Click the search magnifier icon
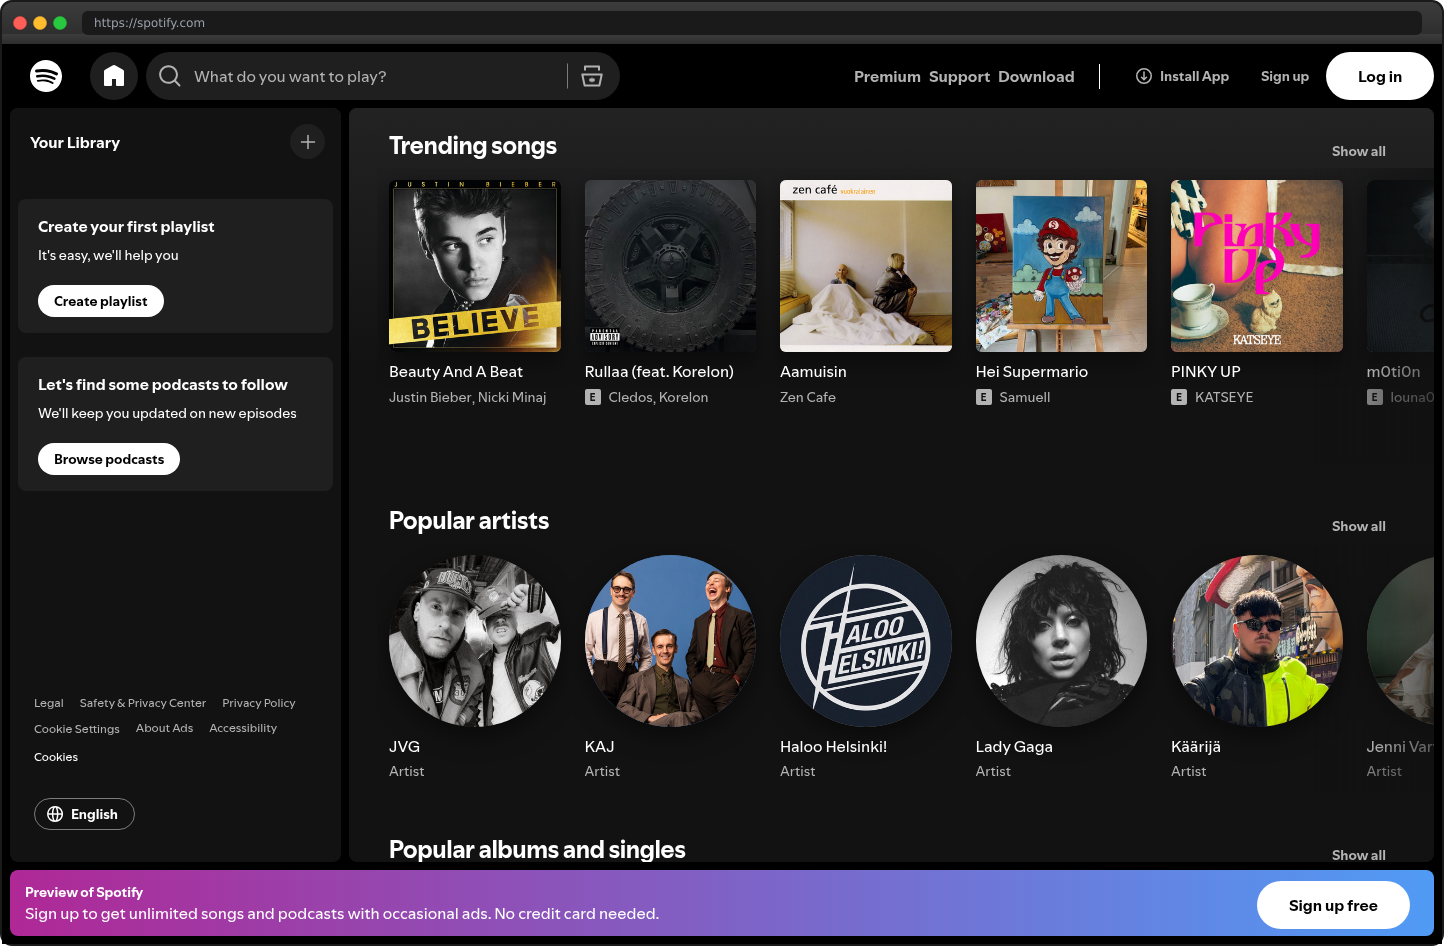 [x=169, y=76]
